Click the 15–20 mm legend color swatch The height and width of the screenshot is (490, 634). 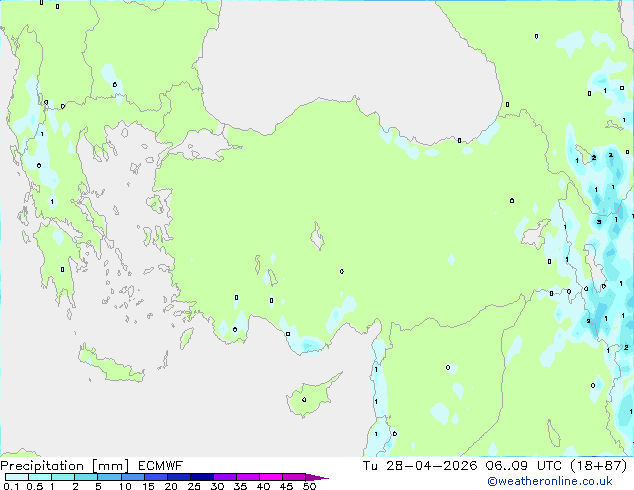click(155, 477)
